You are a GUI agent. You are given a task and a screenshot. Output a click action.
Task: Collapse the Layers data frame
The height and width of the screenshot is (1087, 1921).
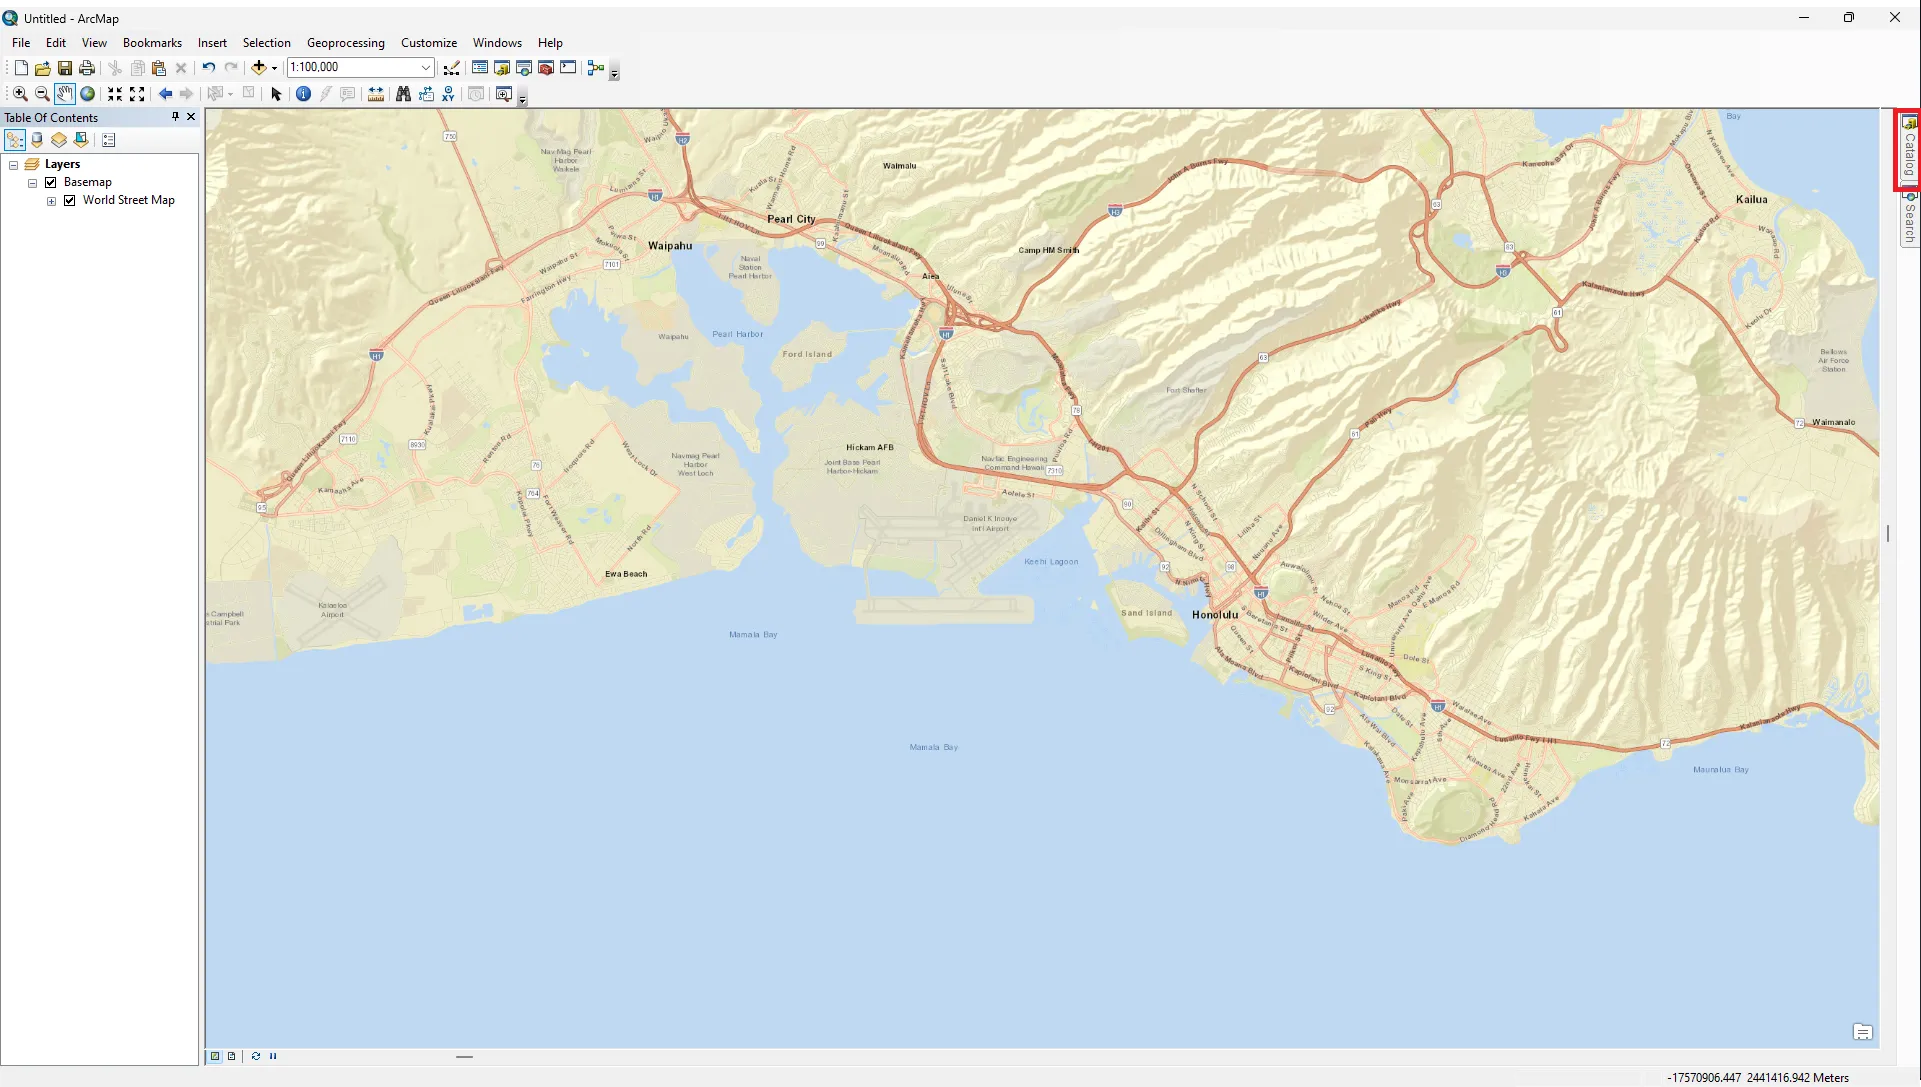[14, 165]
